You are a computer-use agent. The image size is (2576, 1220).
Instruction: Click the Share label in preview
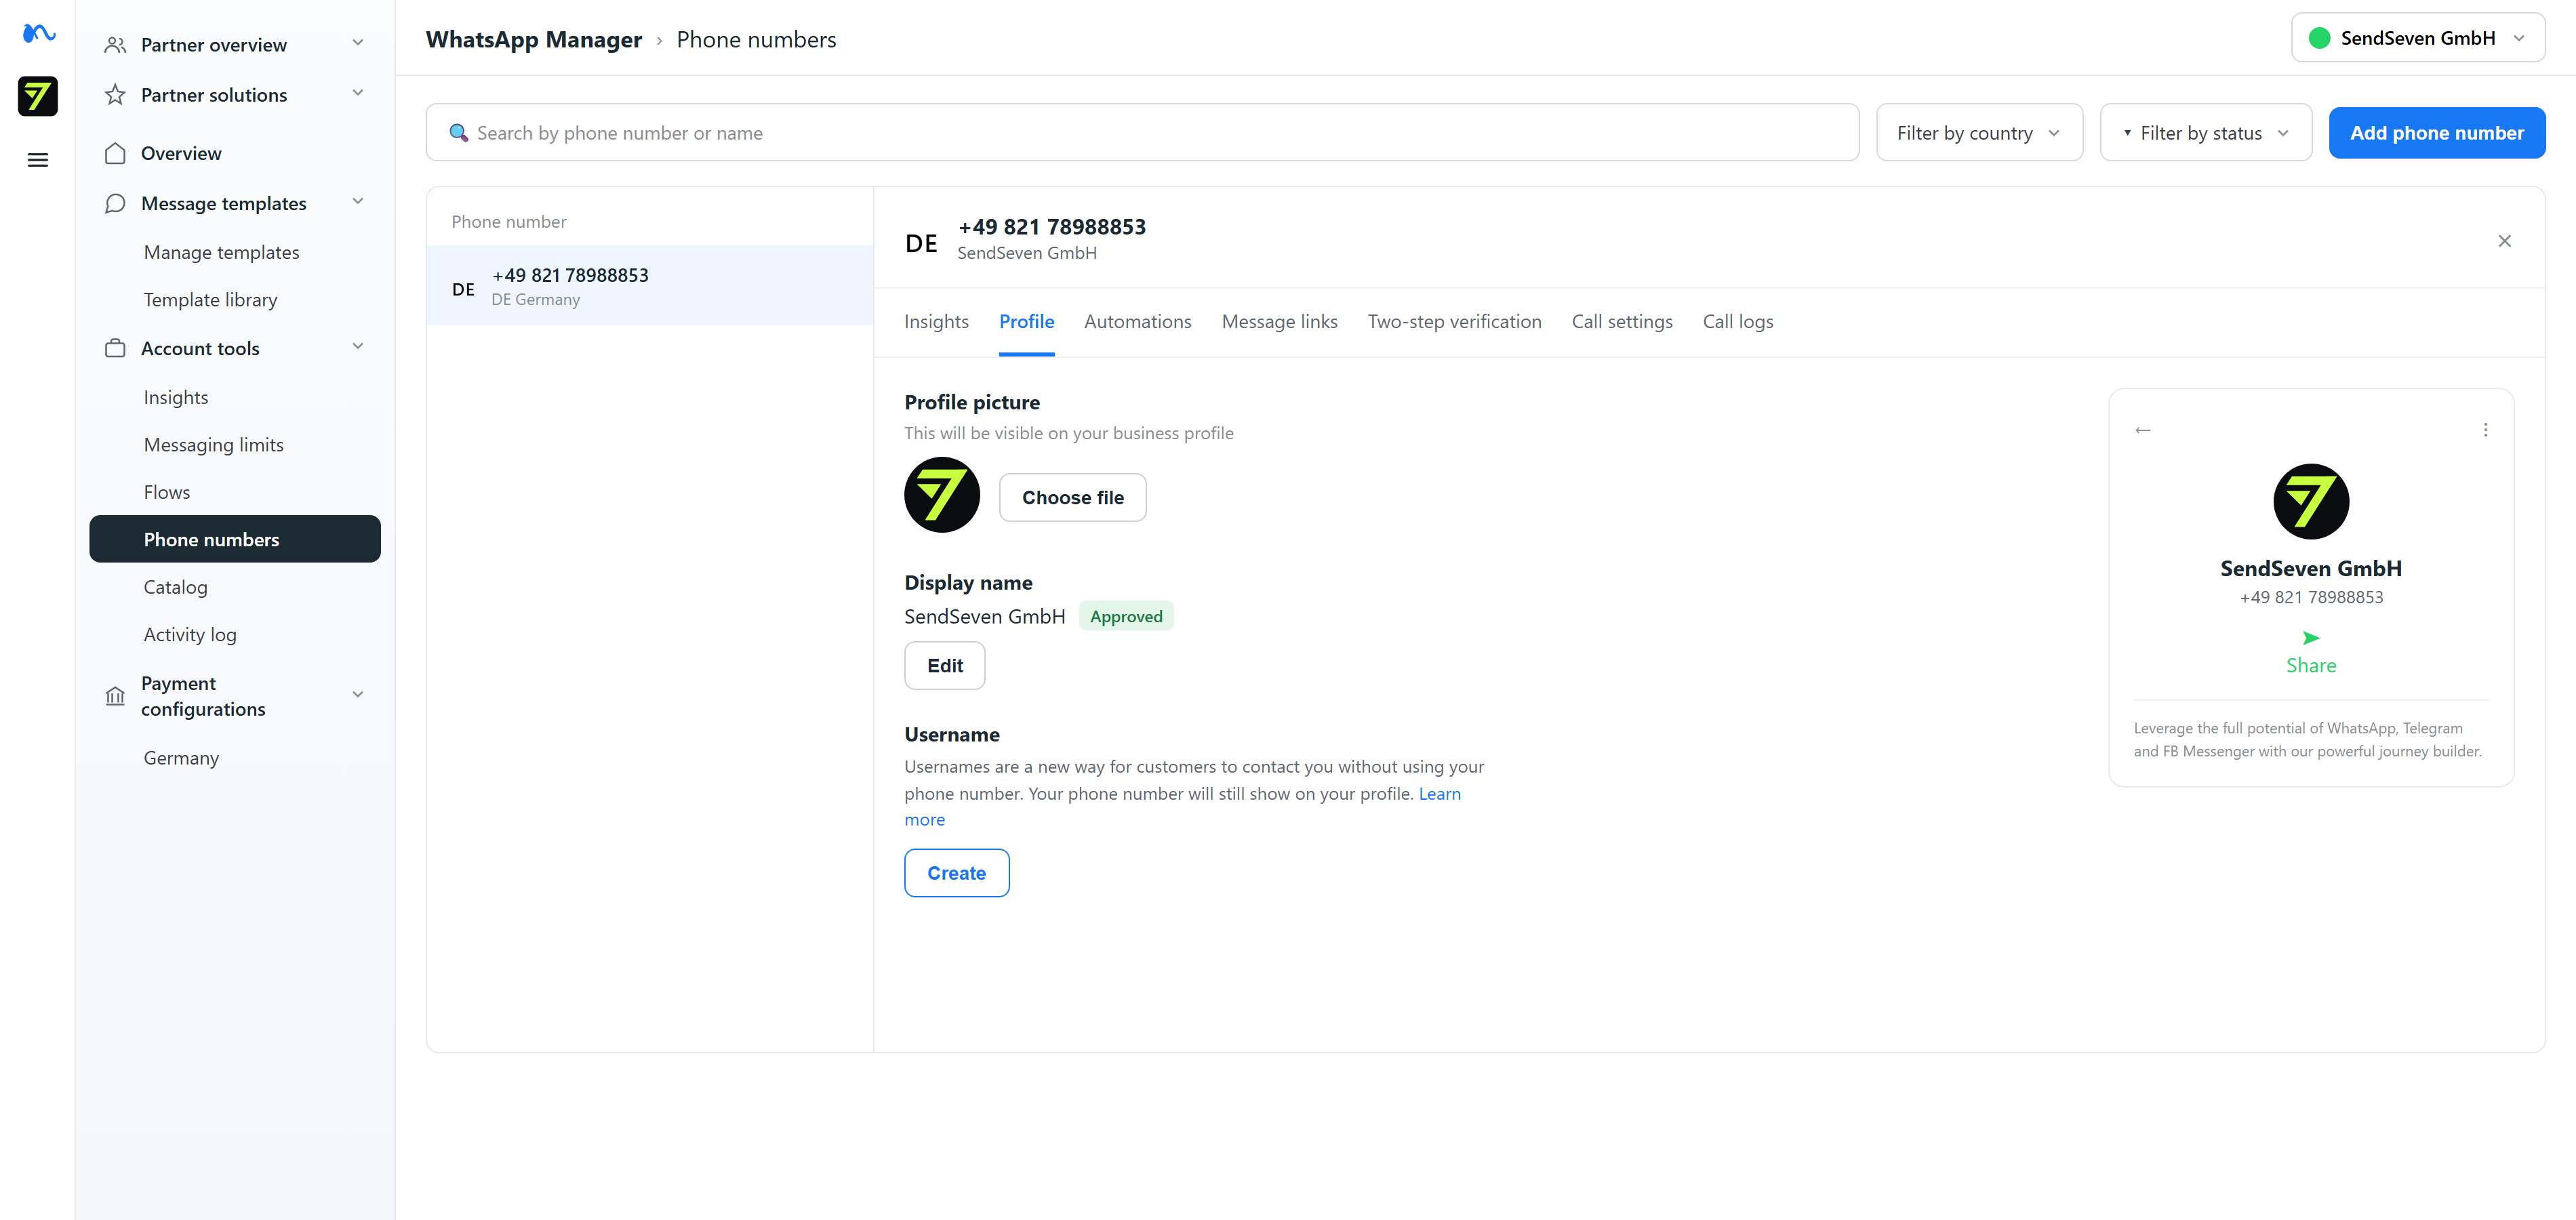[x=2310, y=665]
